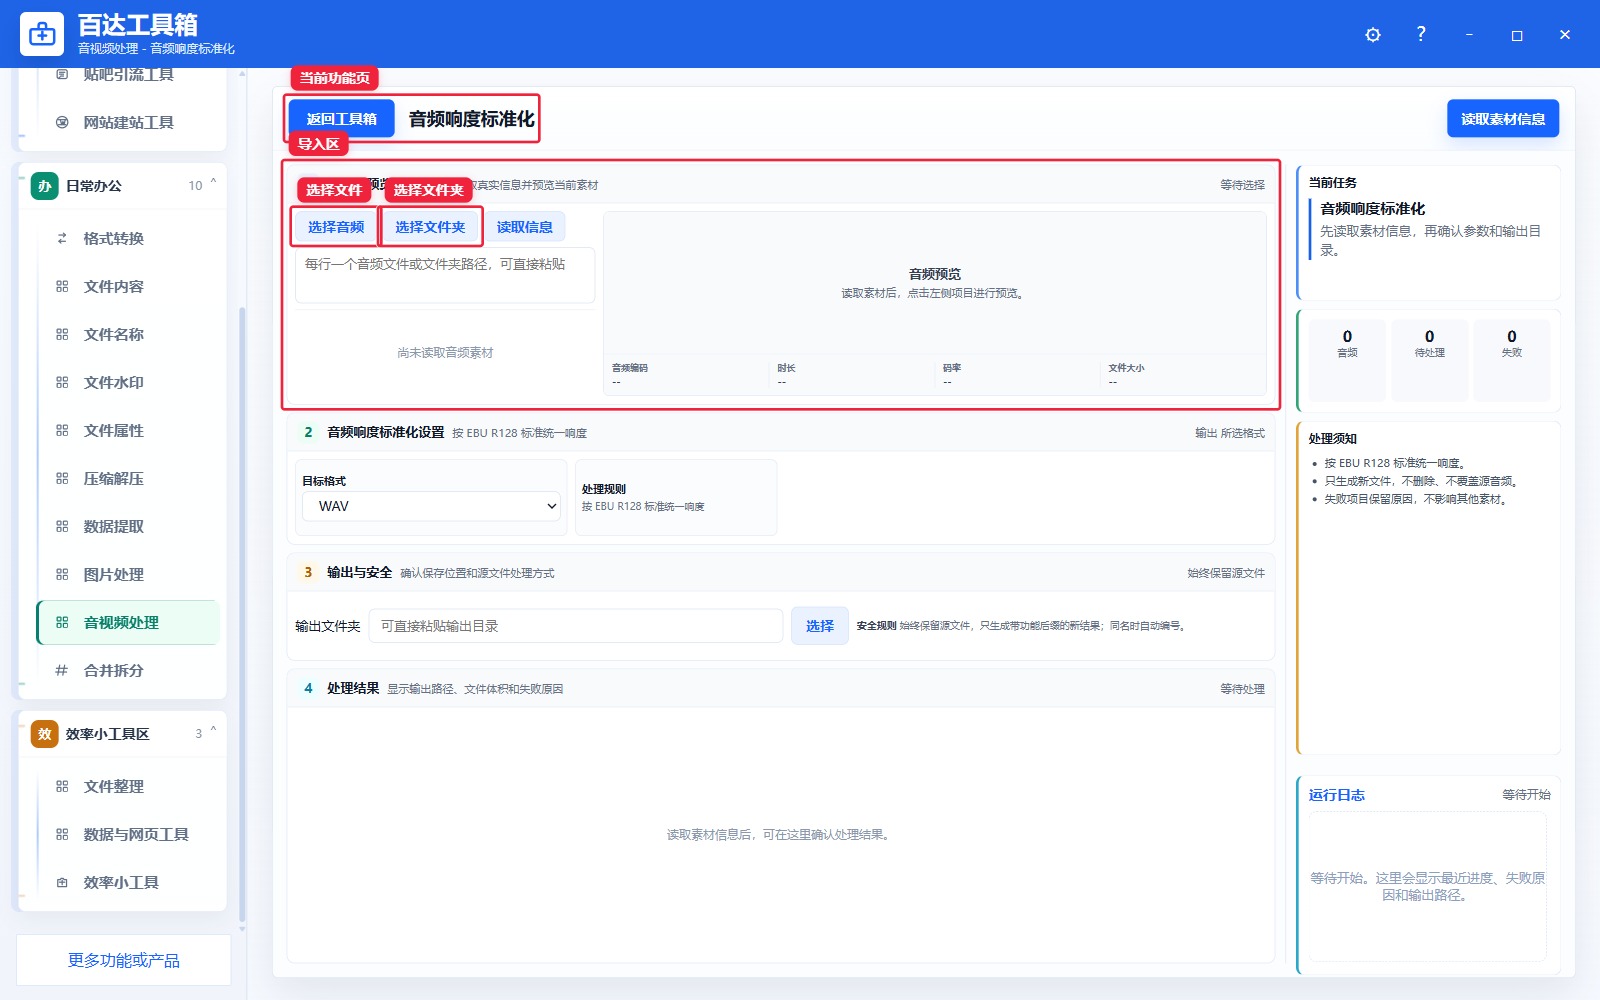
Task: Click the 百达工具箱 app logo icon
Action: click(x=42, y=34)
